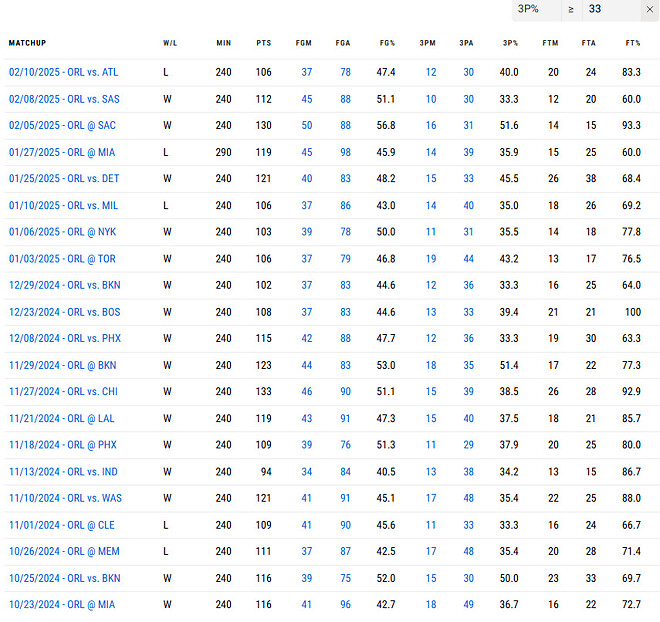Change the ≥ comparison operator
The height and width of the screenshot is (622, 660).
tap(571, 9)
